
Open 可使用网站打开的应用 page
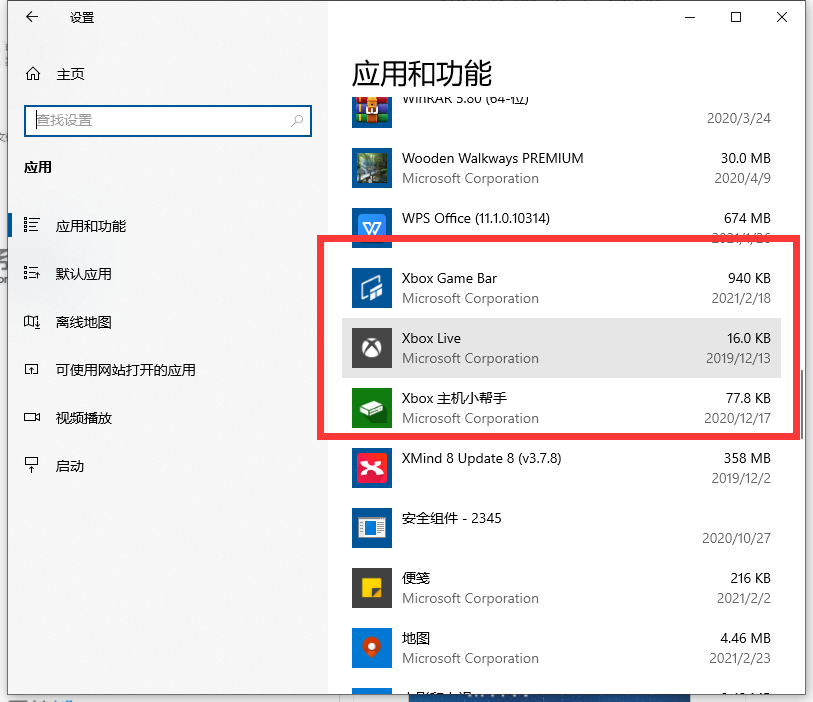point(125,370)
